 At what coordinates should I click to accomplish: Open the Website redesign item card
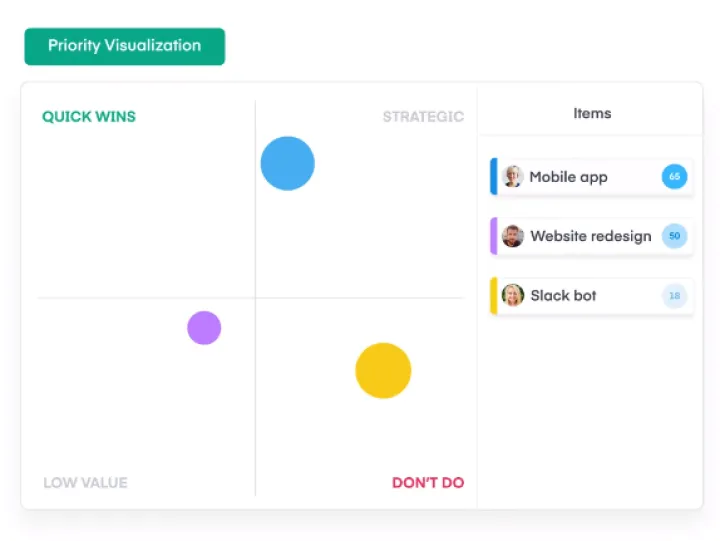click(591, 236)
